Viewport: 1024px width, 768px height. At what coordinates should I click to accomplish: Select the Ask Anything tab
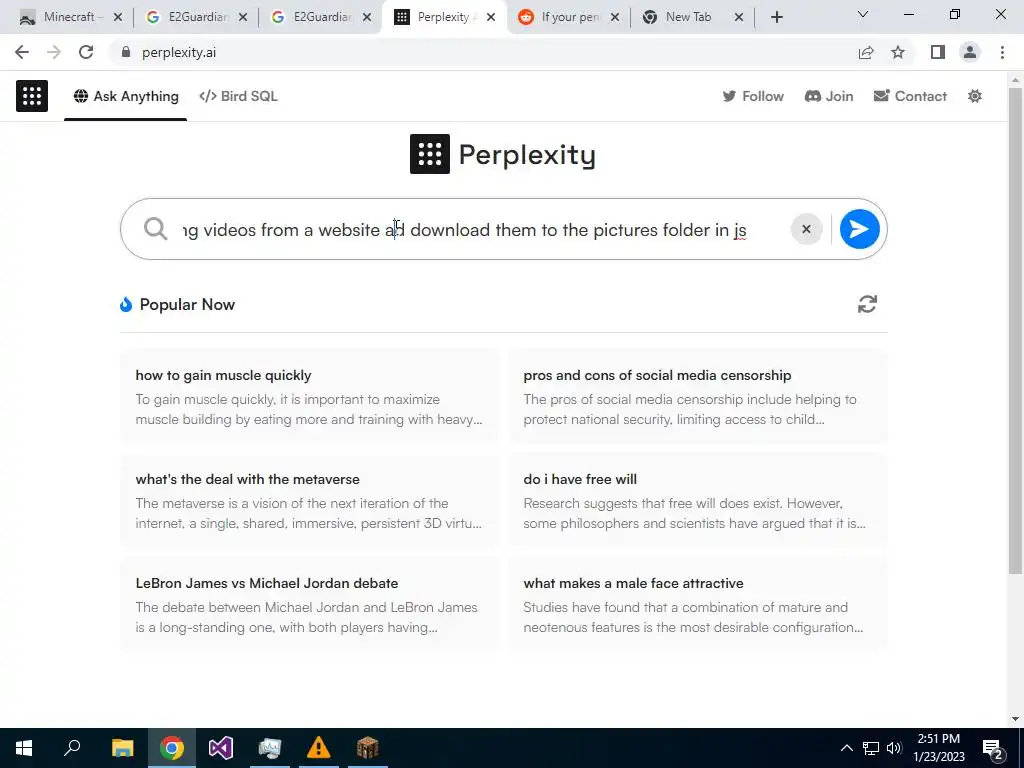(x=126, y=96)
